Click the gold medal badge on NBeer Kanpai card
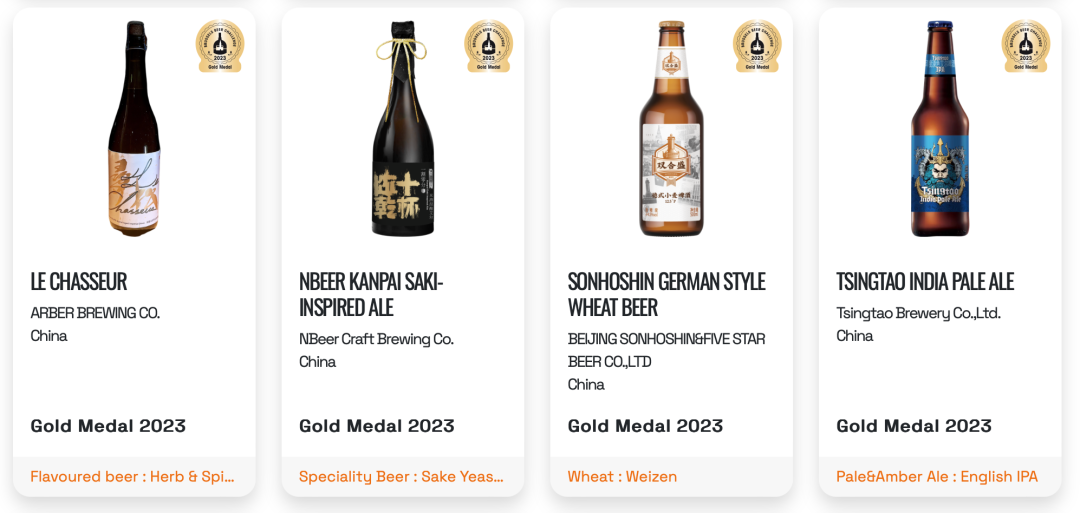 [x=488, y=46]
